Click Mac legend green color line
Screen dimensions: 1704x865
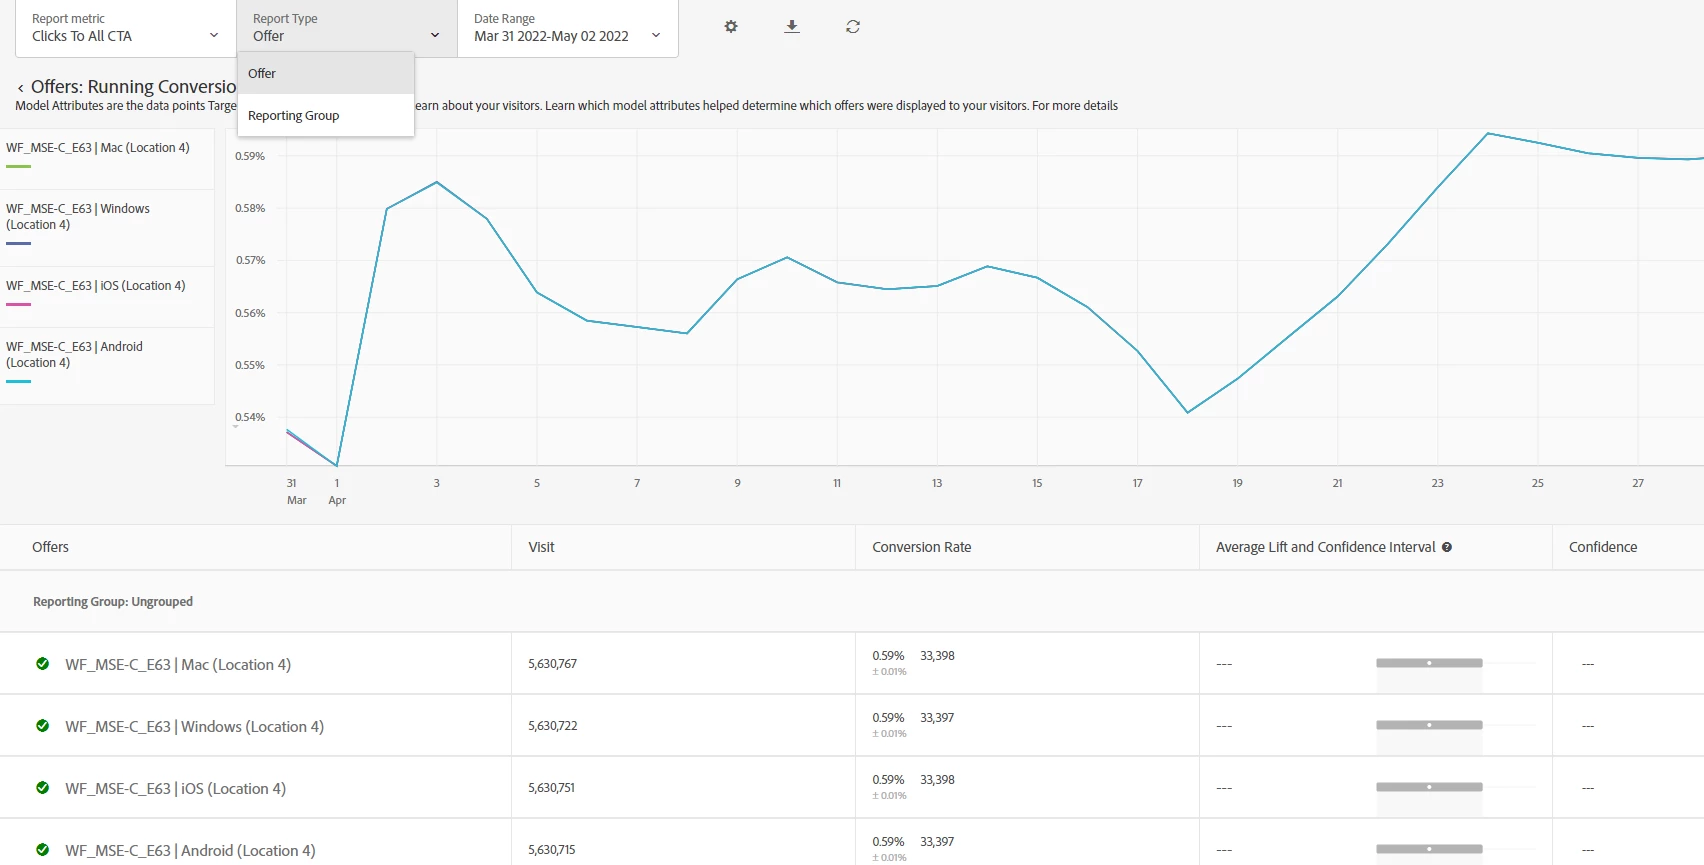pyautogui.click(x=18, y=167)
